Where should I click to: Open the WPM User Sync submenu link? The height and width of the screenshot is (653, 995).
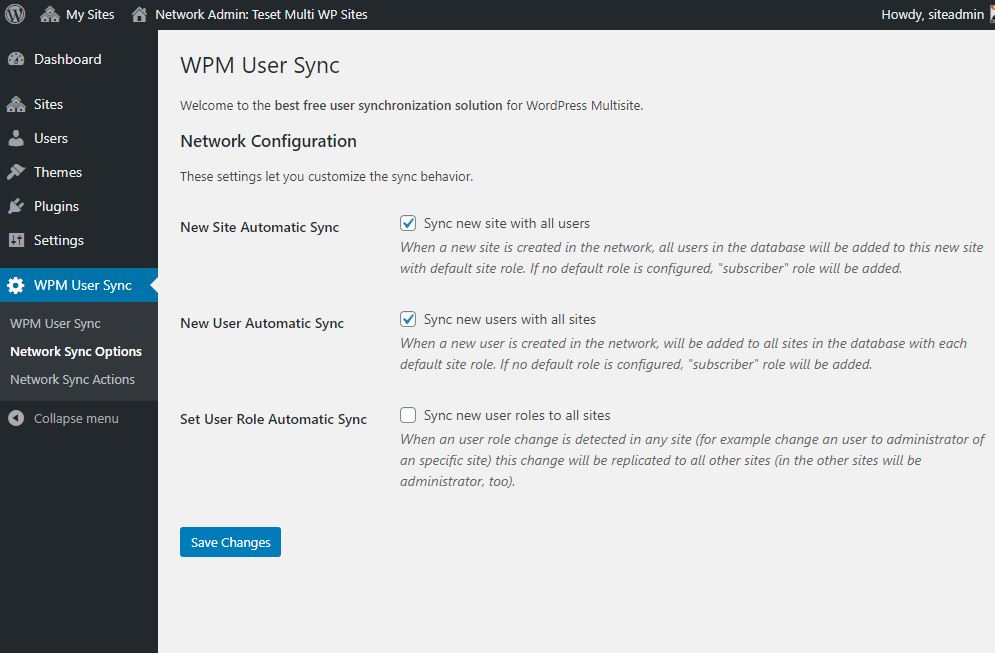(55, 324)
